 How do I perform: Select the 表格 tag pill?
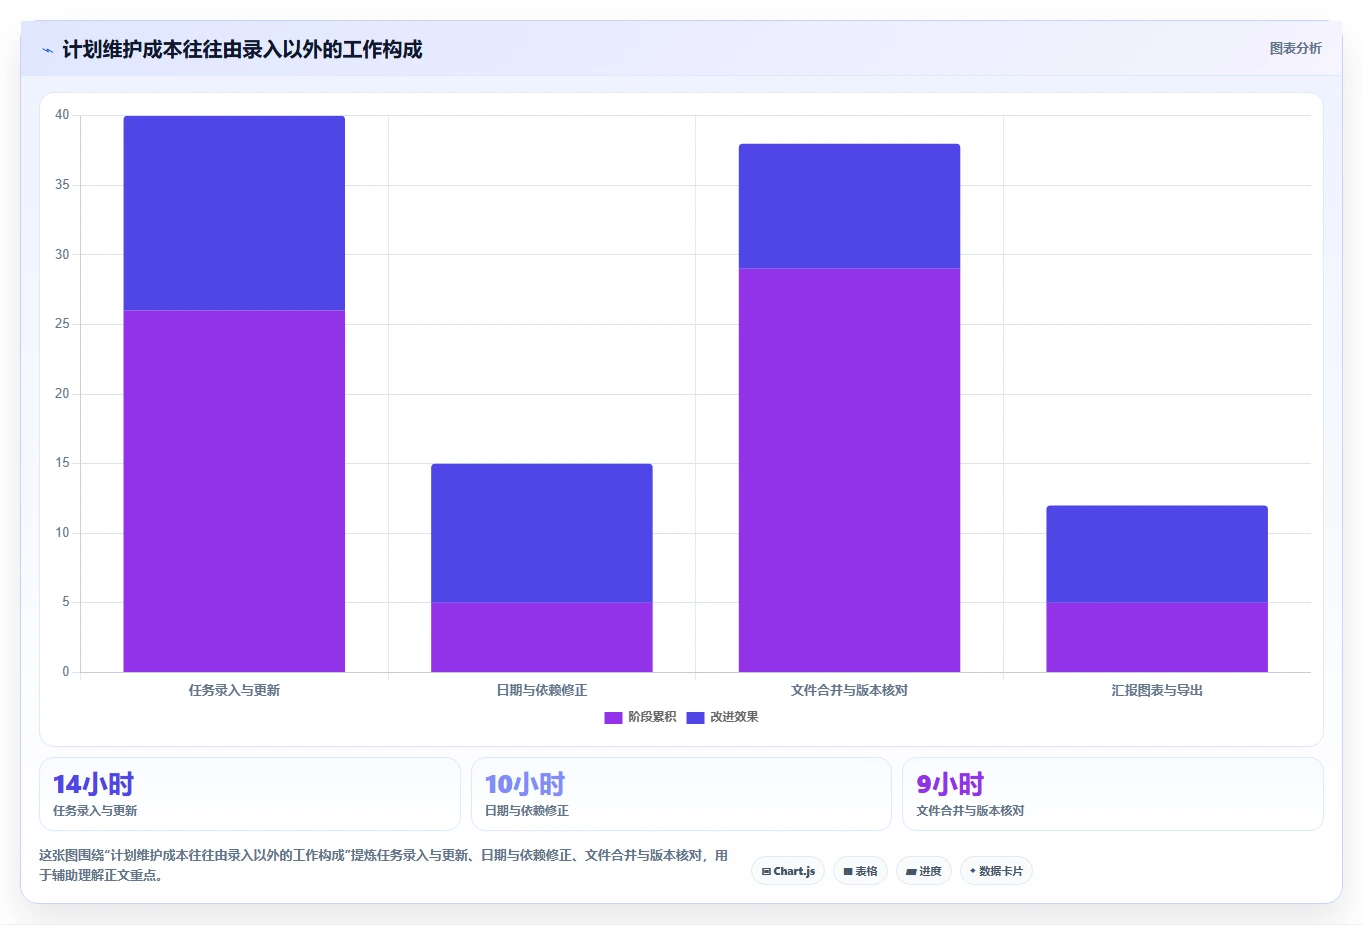(860, 871)
